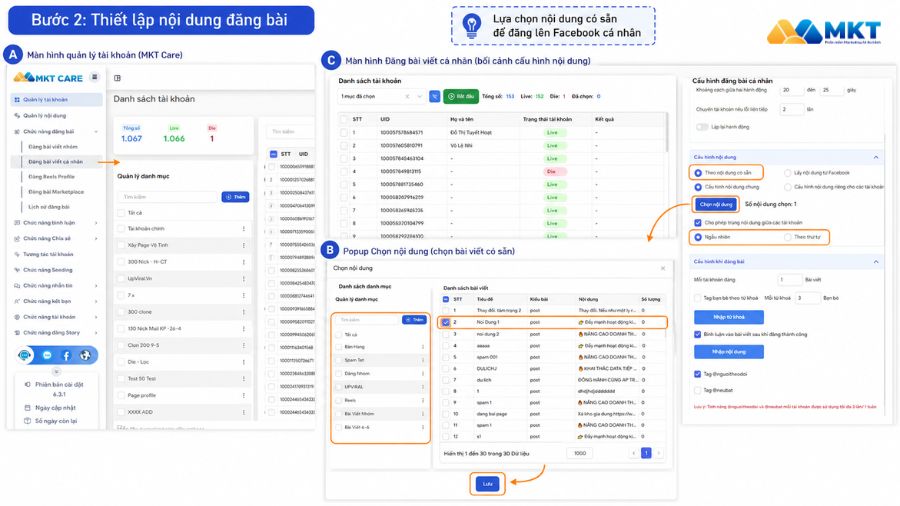This screenshot has width=900, height=506.
Task: Click page size field showing 1000 in popup
Action: pos(580,453)
